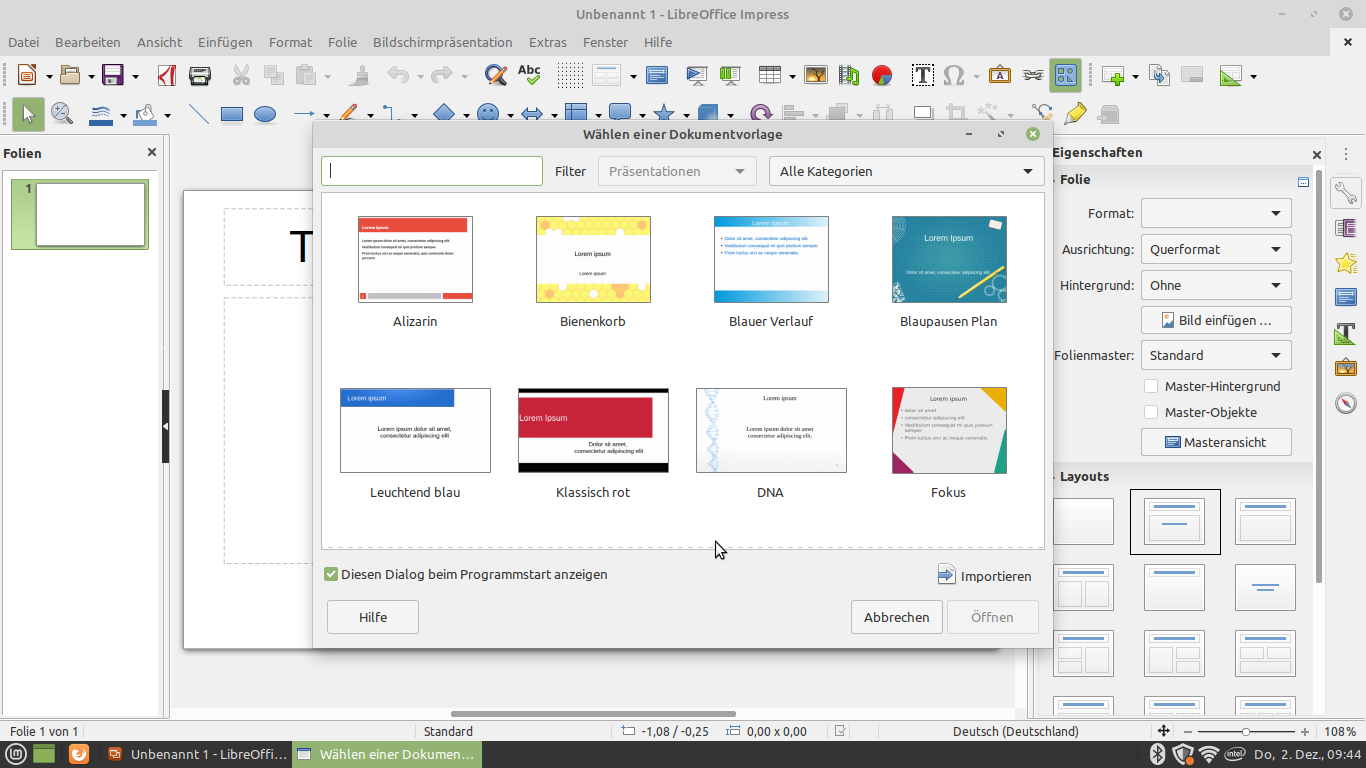1366x768 pixels.
Task: Uncheck 'Diesen Dialog beim Programmstart anzeigen'
Action: (x=331, y=574)
